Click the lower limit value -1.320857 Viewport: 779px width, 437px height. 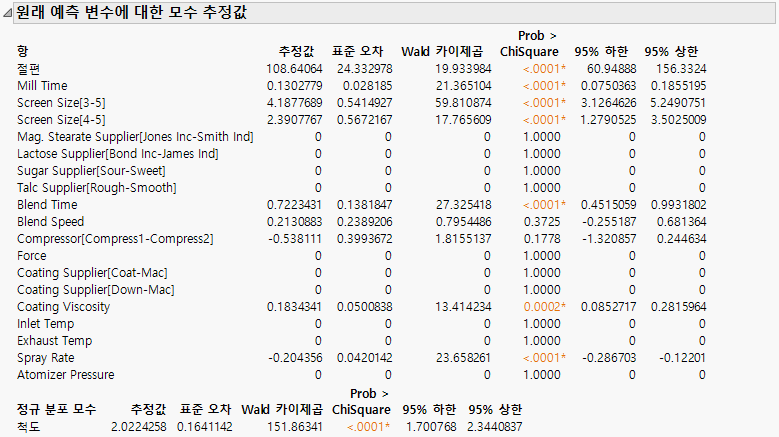coord(609,239)
